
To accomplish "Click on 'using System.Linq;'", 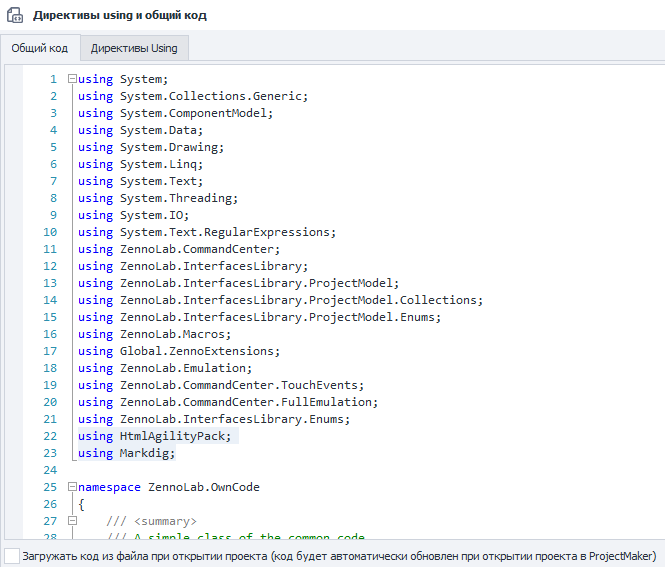I will coord(140,164).
